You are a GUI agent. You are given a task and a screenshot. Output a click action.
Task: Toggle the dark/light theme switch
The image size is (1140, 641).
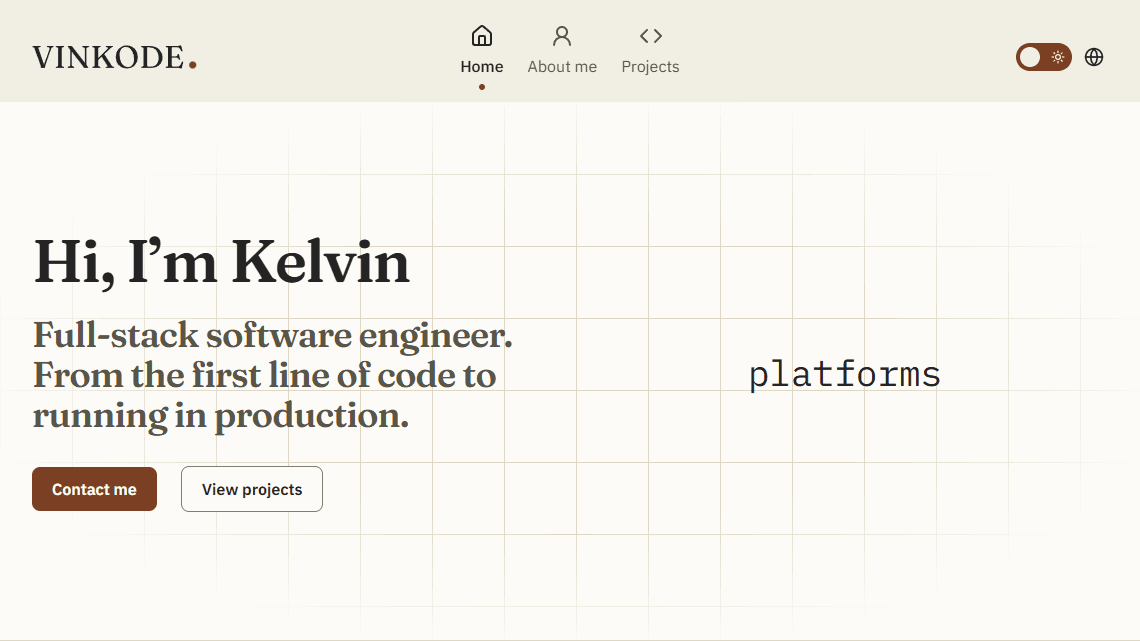[x=1043, y=57]
